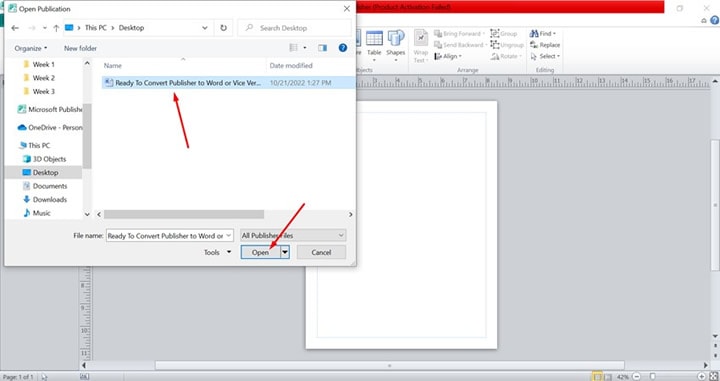Click Wrap Text in Publisher ribbon
This screenshot has height=381, width=720.
click(421, 46)
